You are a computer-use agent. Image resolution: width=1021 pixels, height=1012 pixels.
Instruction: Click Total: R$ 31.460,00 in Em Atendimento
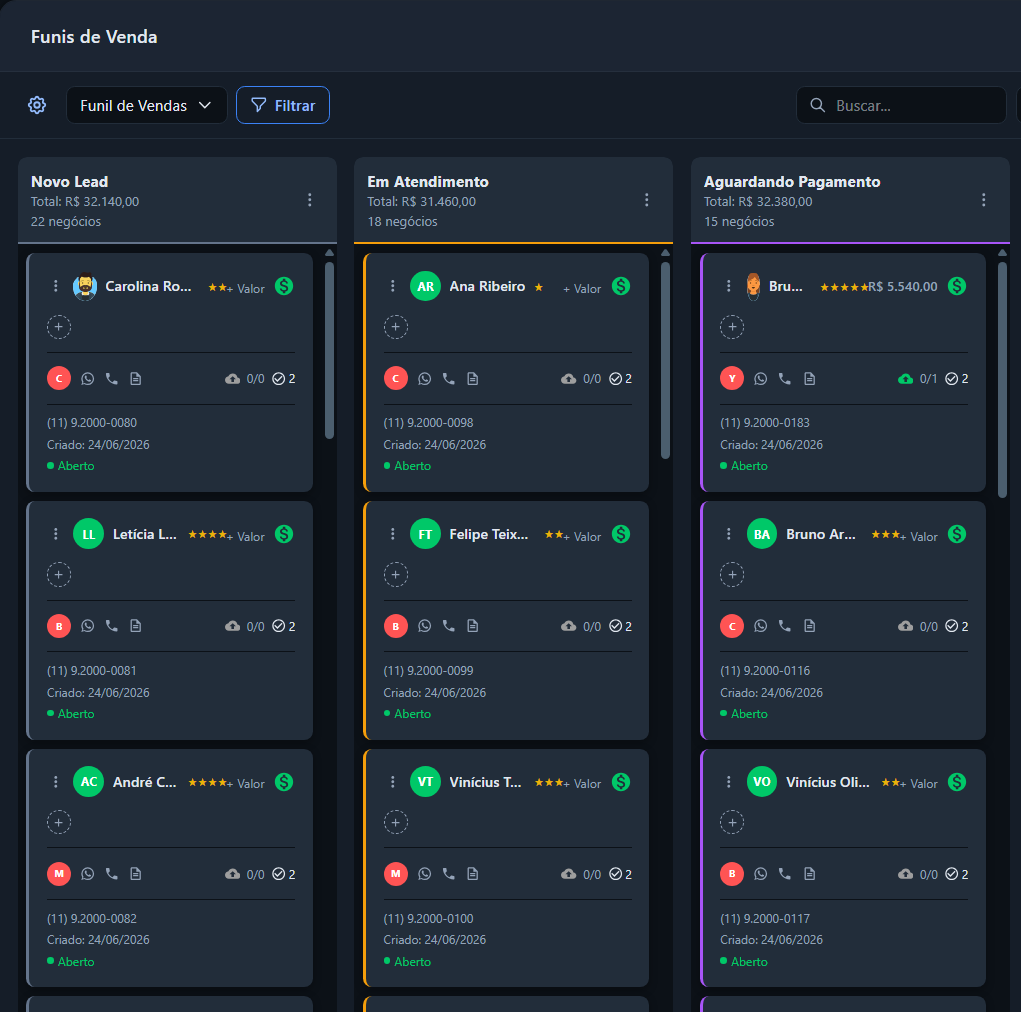pyautogui.click(x=421, y=201)
